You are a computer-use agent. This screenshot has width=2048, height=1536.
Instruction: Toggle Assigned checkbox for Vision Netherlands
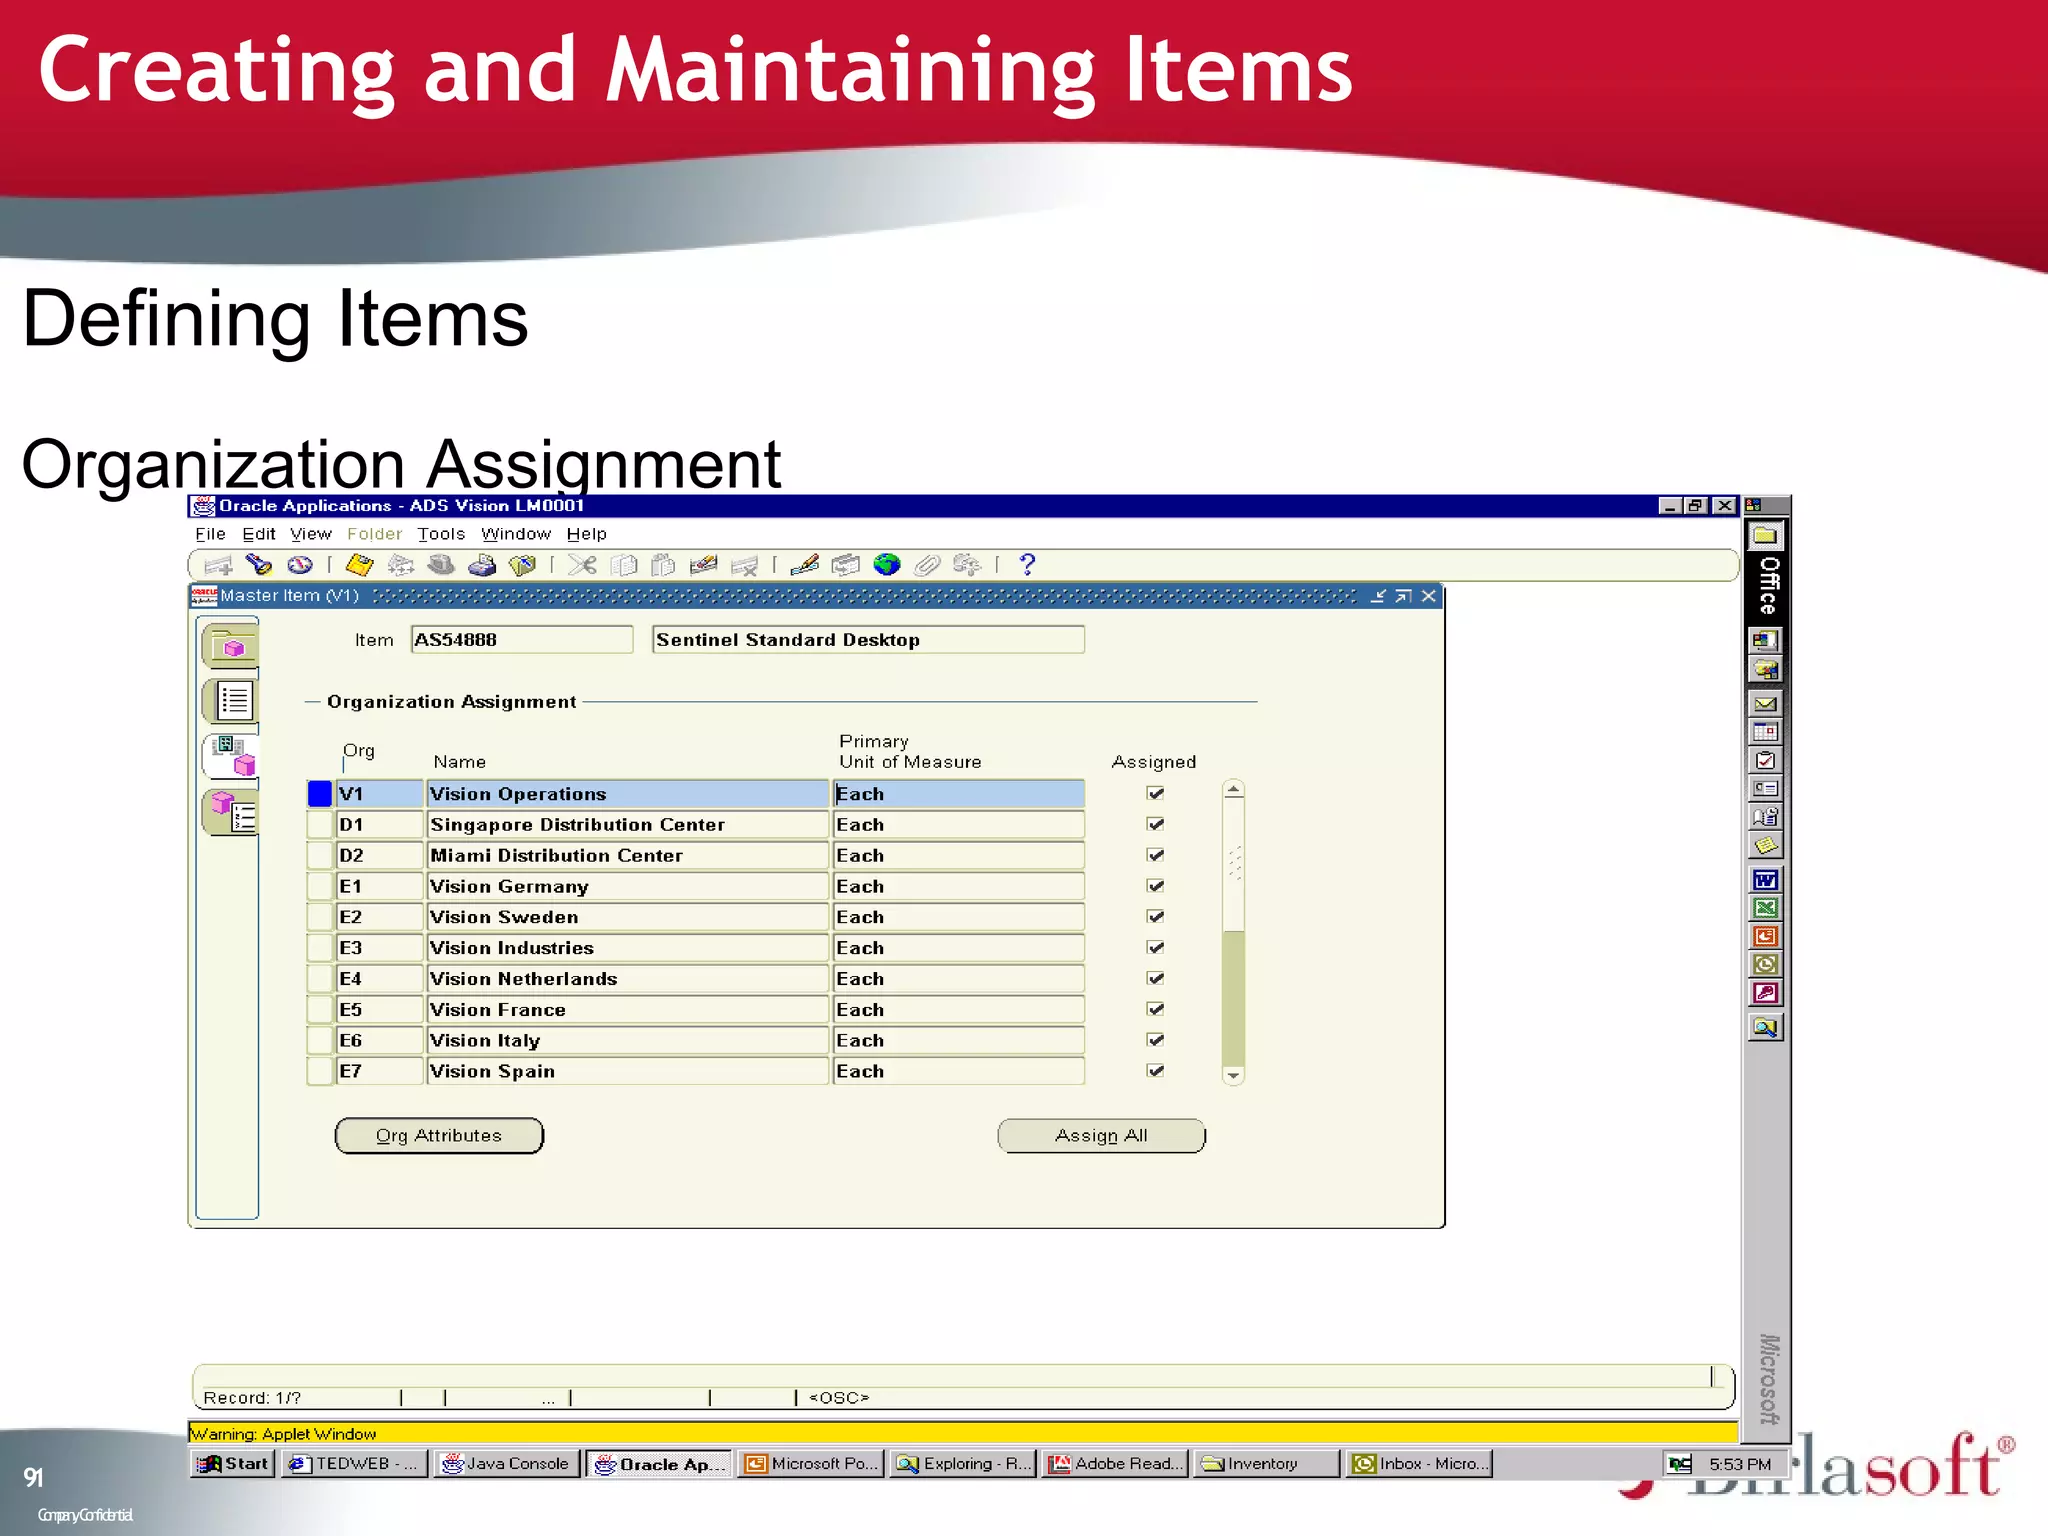click(x=1155, y=978)
